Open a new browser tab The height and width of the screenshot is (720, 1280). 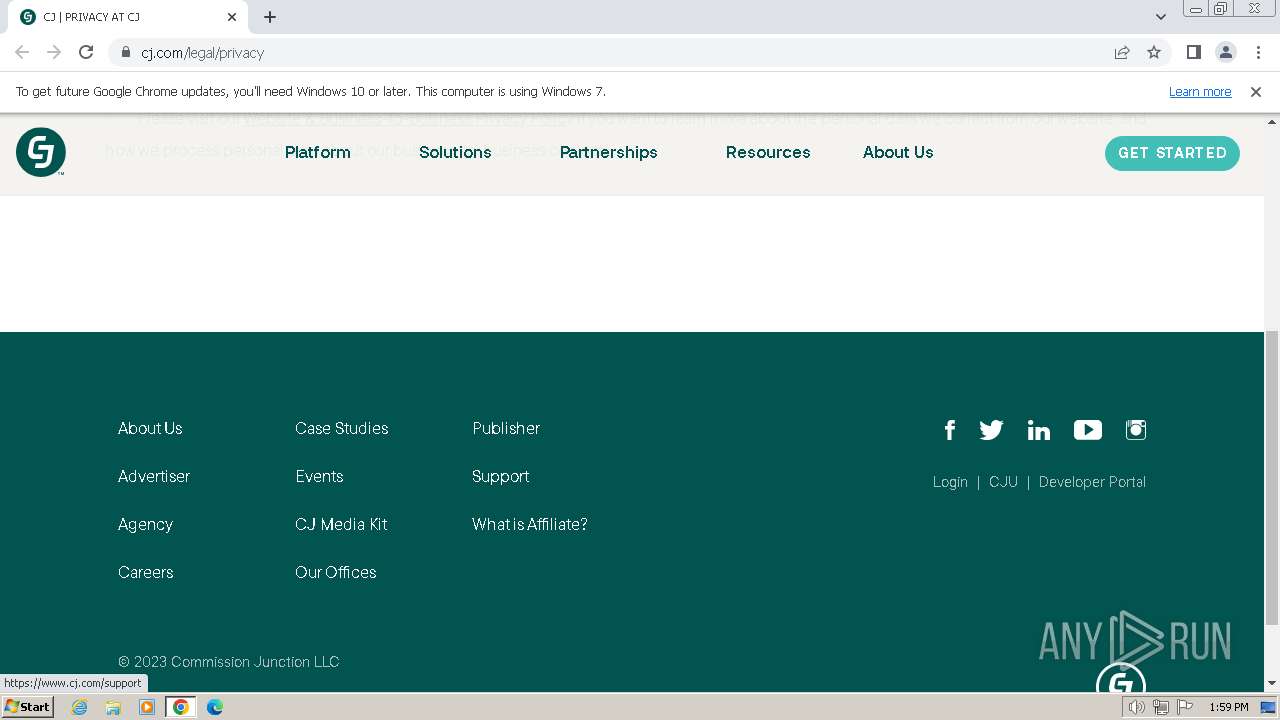270,17
